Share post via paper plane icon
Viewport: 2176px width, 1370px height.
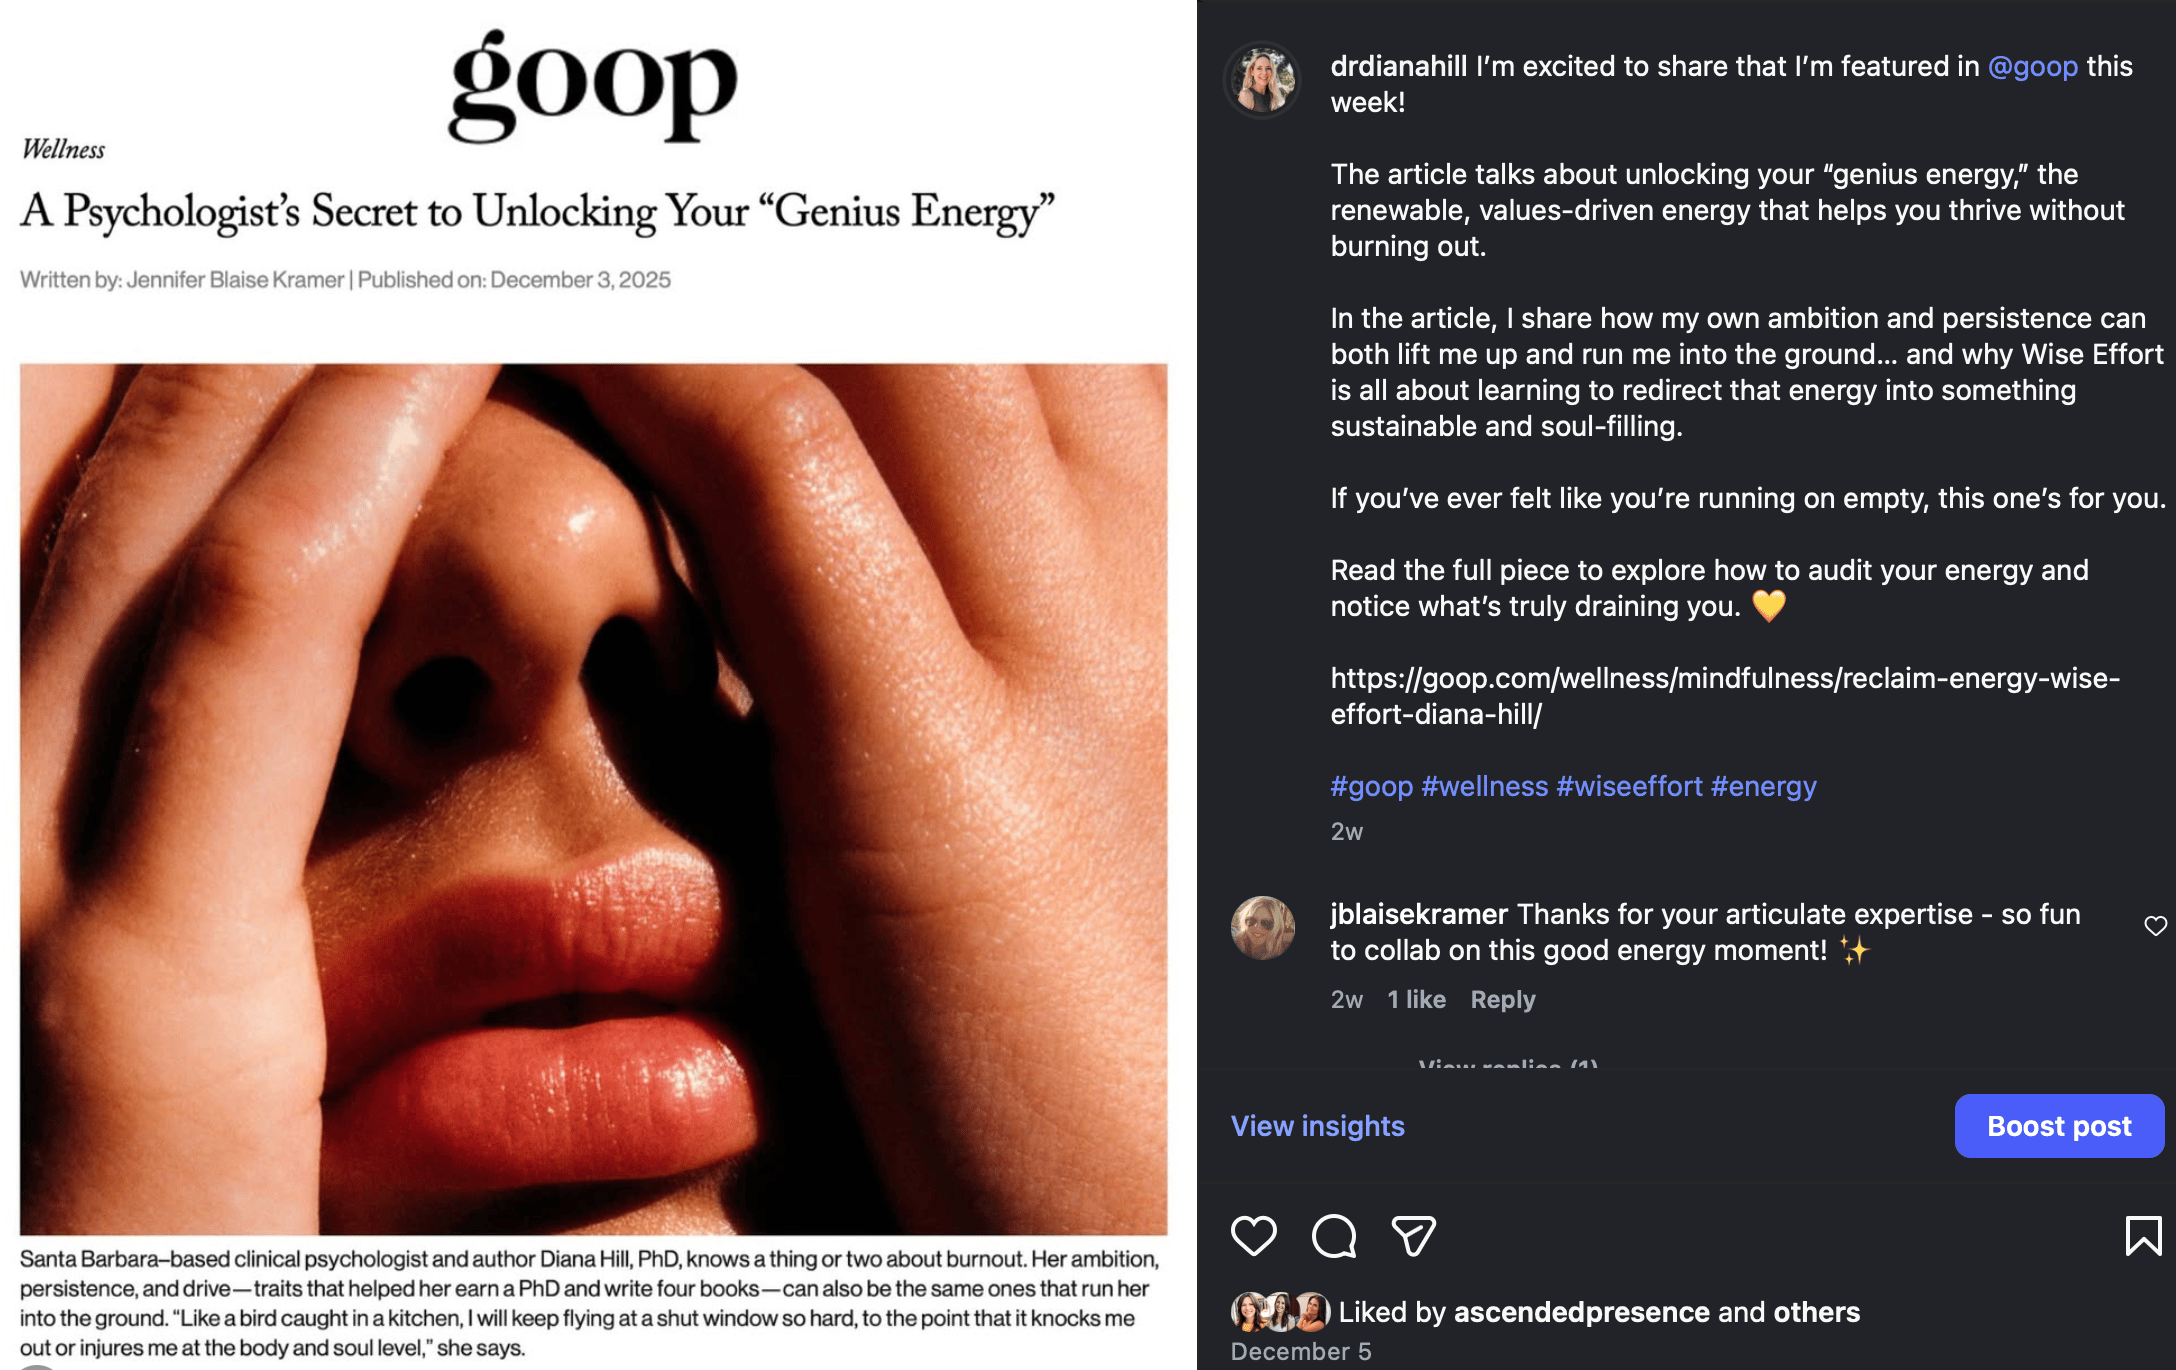[x=1414, y=1236]
